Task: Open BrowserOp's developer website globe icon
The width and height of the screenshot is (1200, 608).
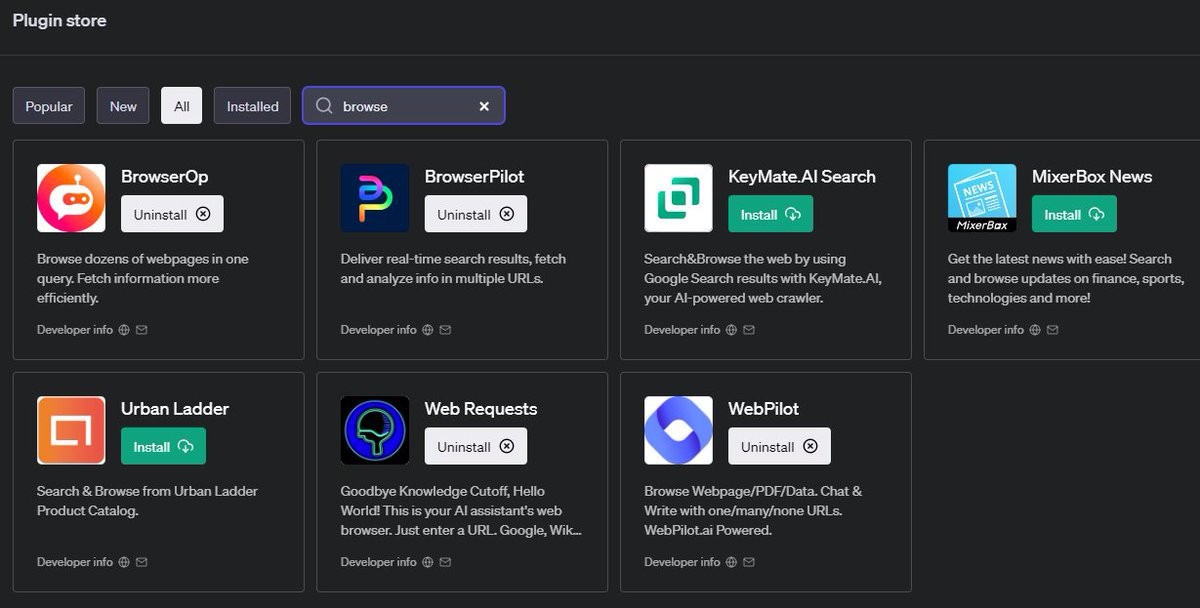Action: click(123, 329)
